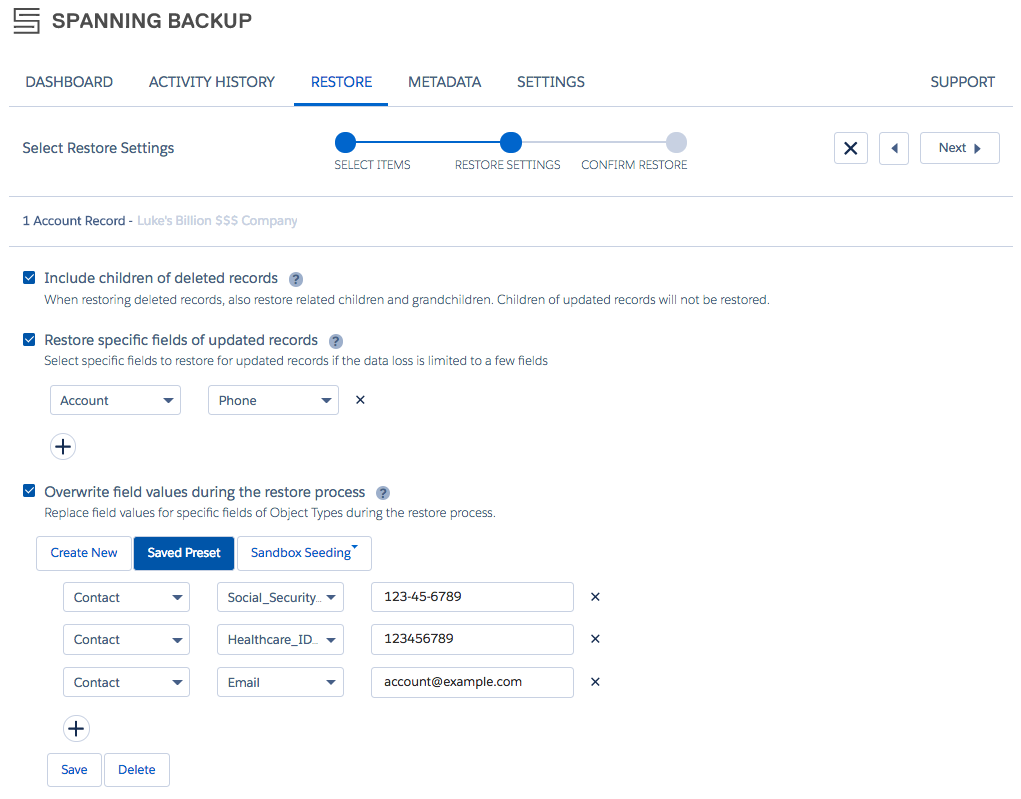The image size is (1021, 799).
Task: Disable 'Restore specific fields of updated records'
Action: click(28, 339)
